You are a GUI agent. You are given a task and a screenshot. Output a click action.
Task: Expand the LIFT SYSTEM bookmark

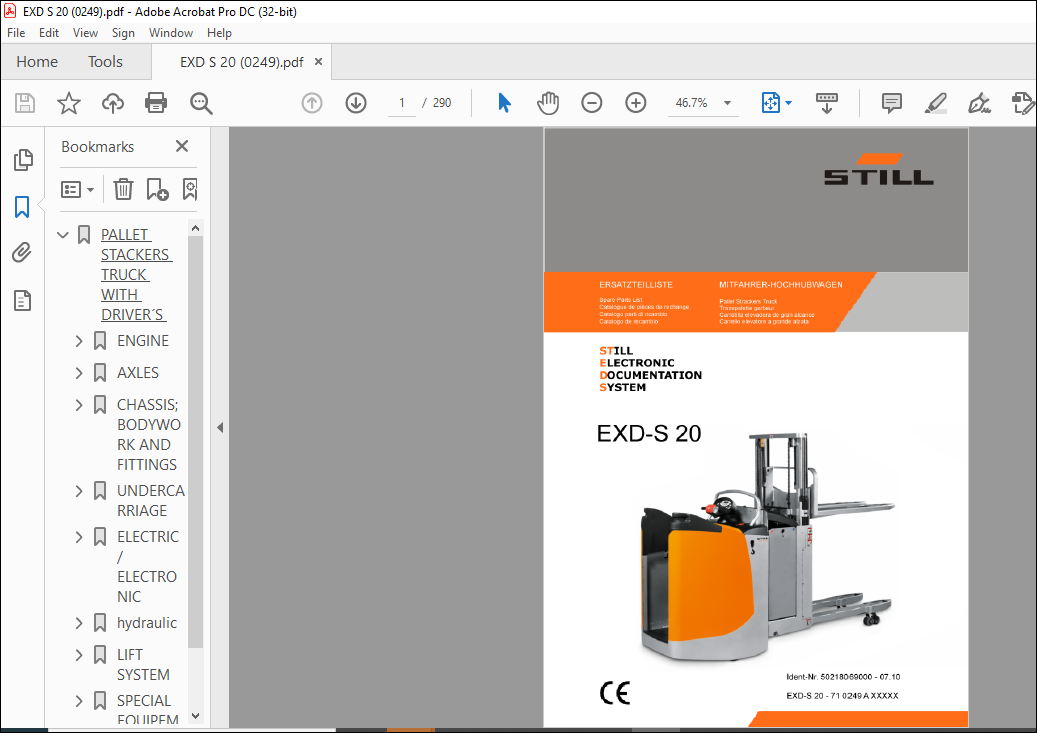79,655
